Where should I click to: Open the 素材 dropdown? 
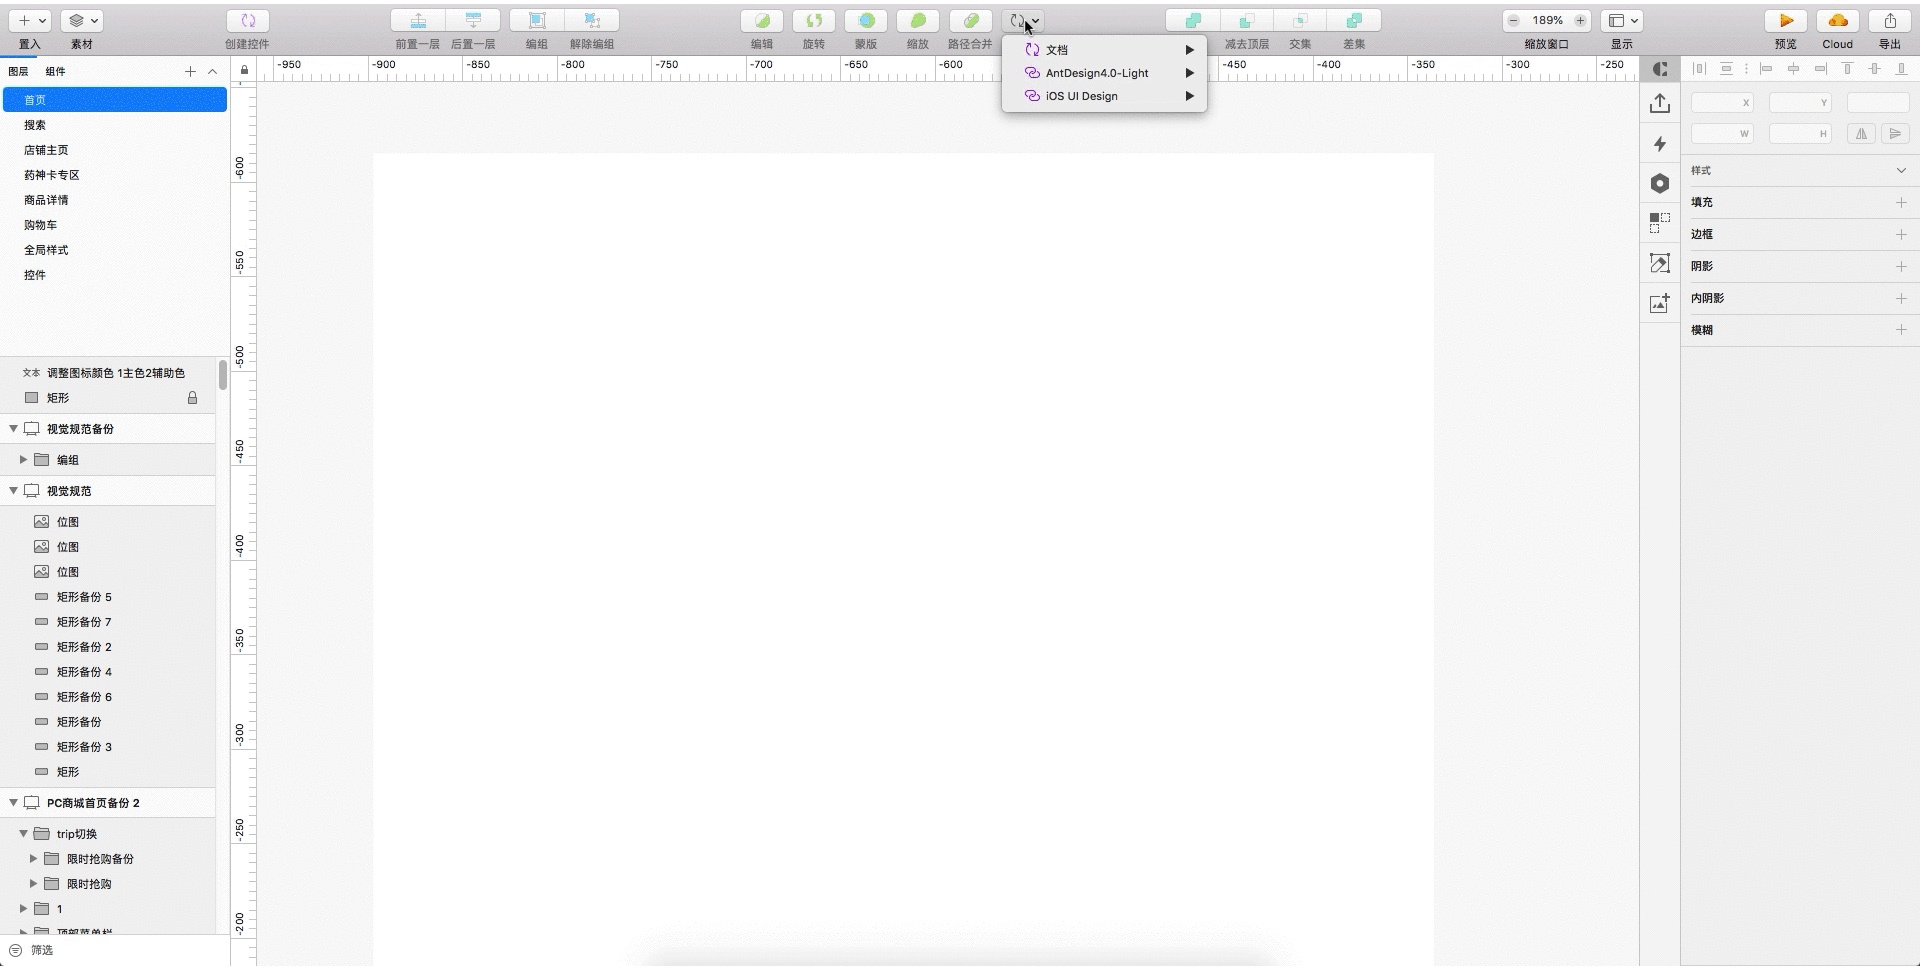tap(82, 21)
